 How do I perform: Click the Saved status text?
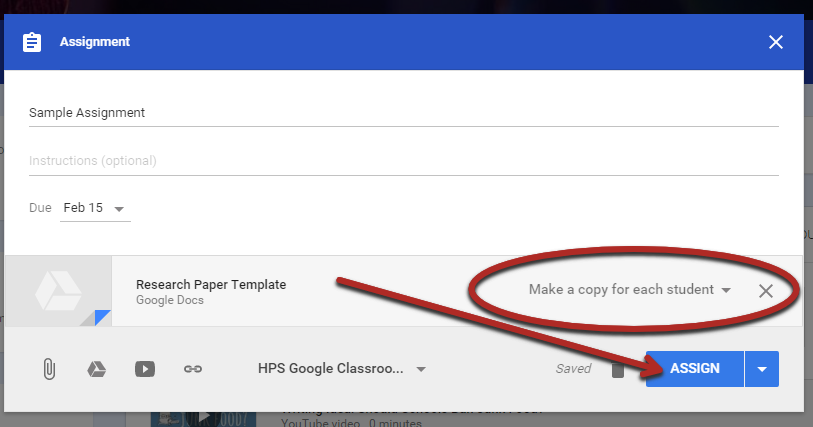click(573, 368)
